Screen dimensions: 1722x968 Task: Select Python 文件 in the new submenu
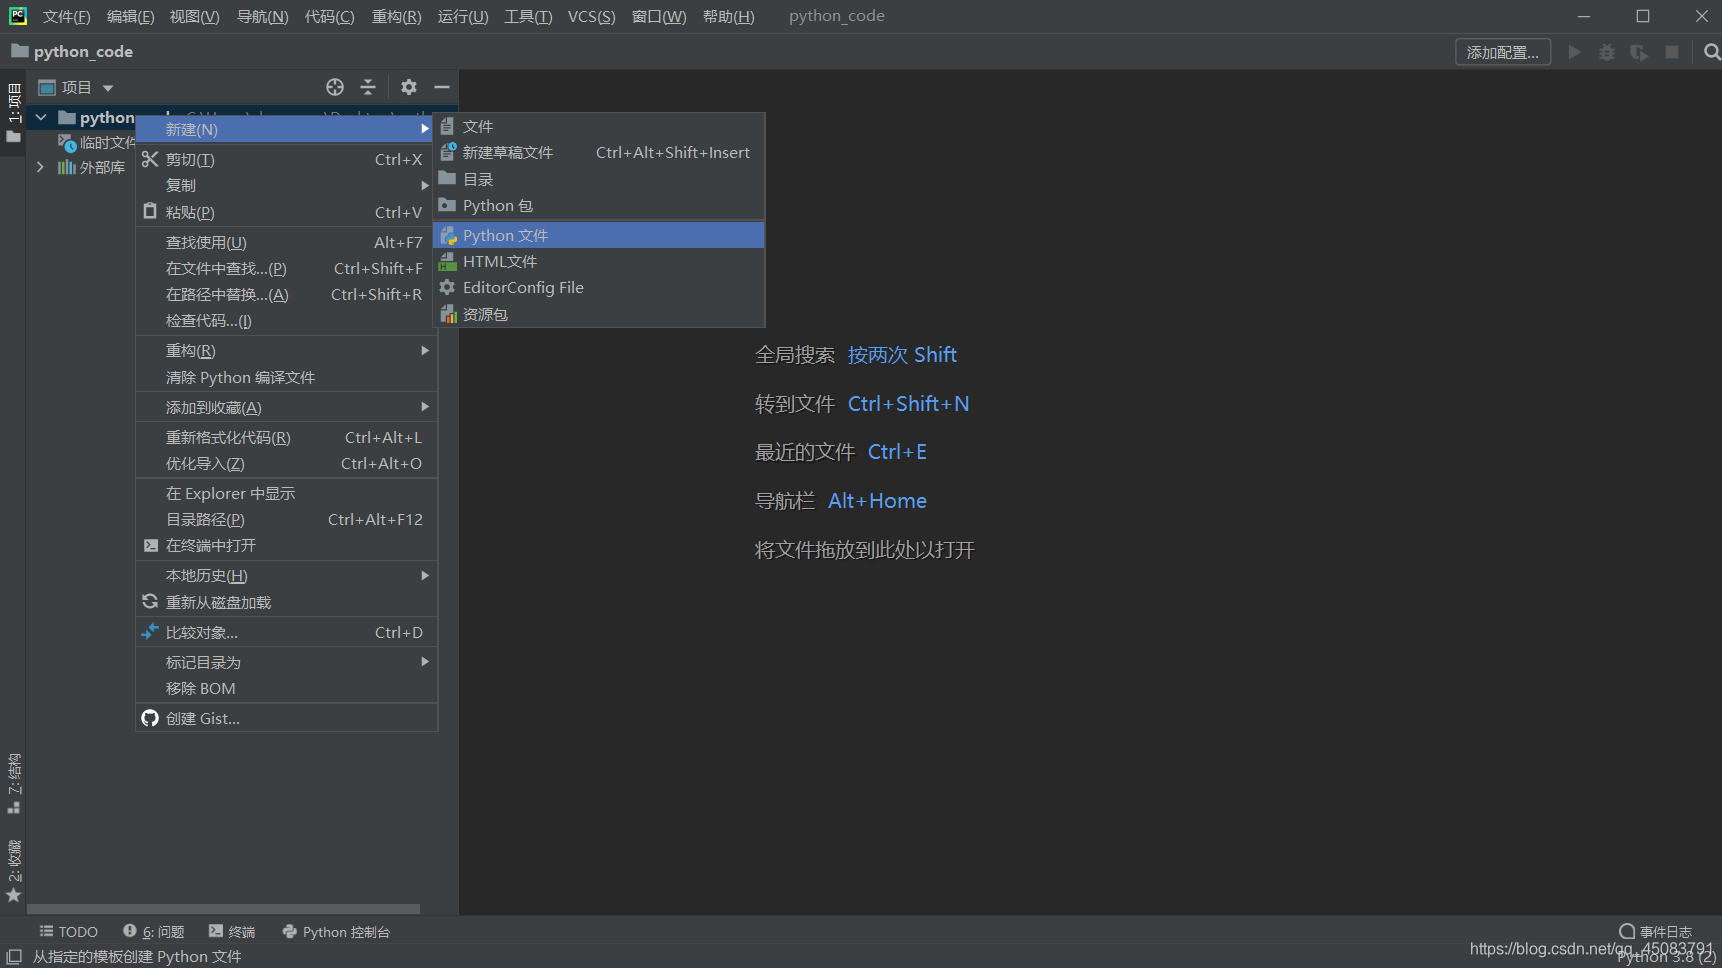tap(599, 235)
